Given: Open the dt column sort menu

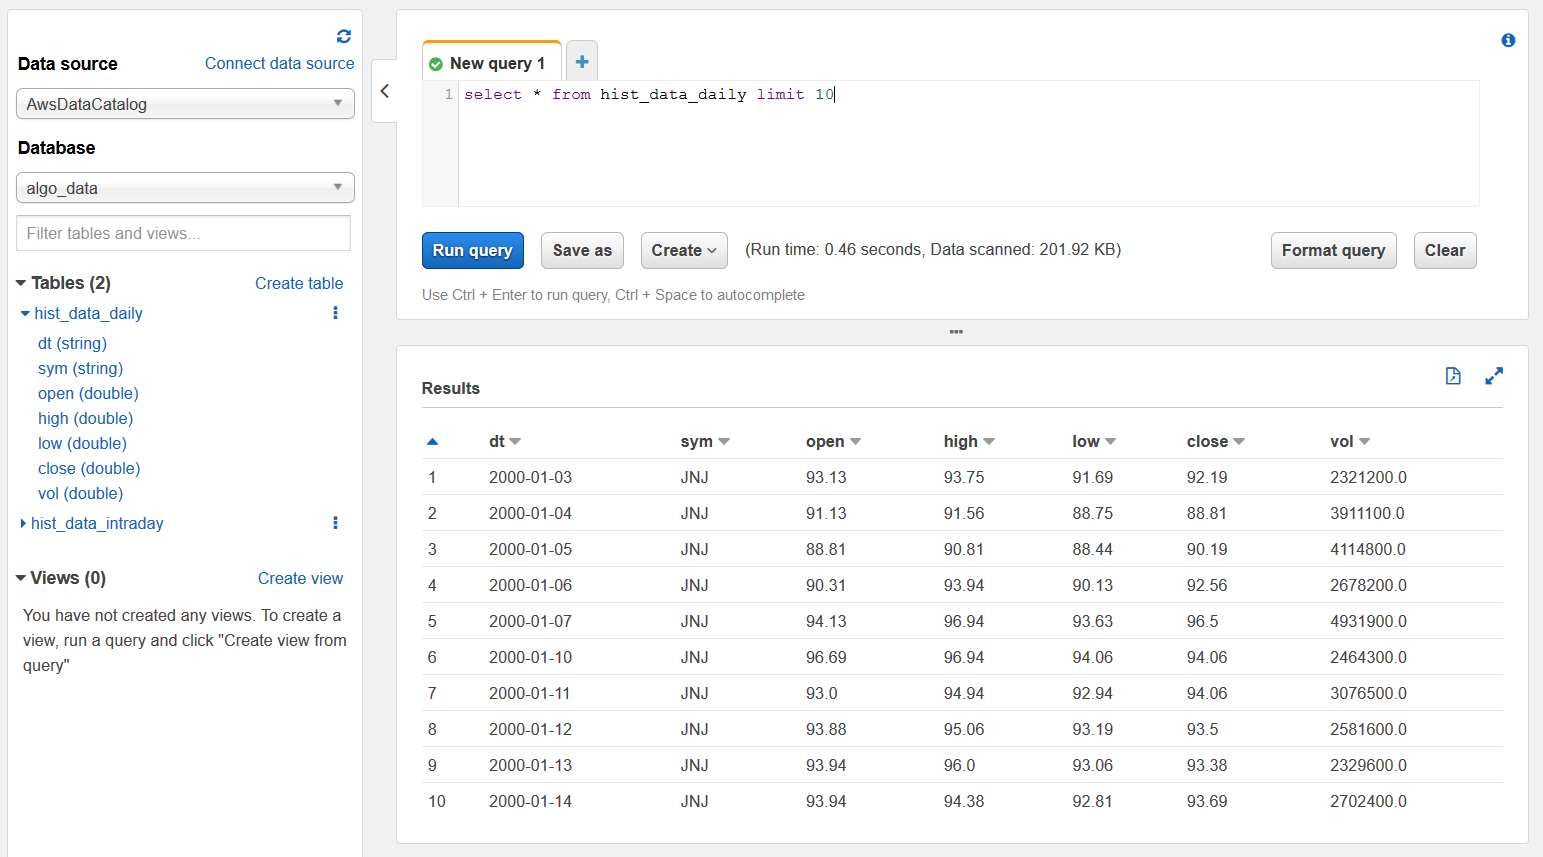Looking at the screenshot, I should point(515,442).
